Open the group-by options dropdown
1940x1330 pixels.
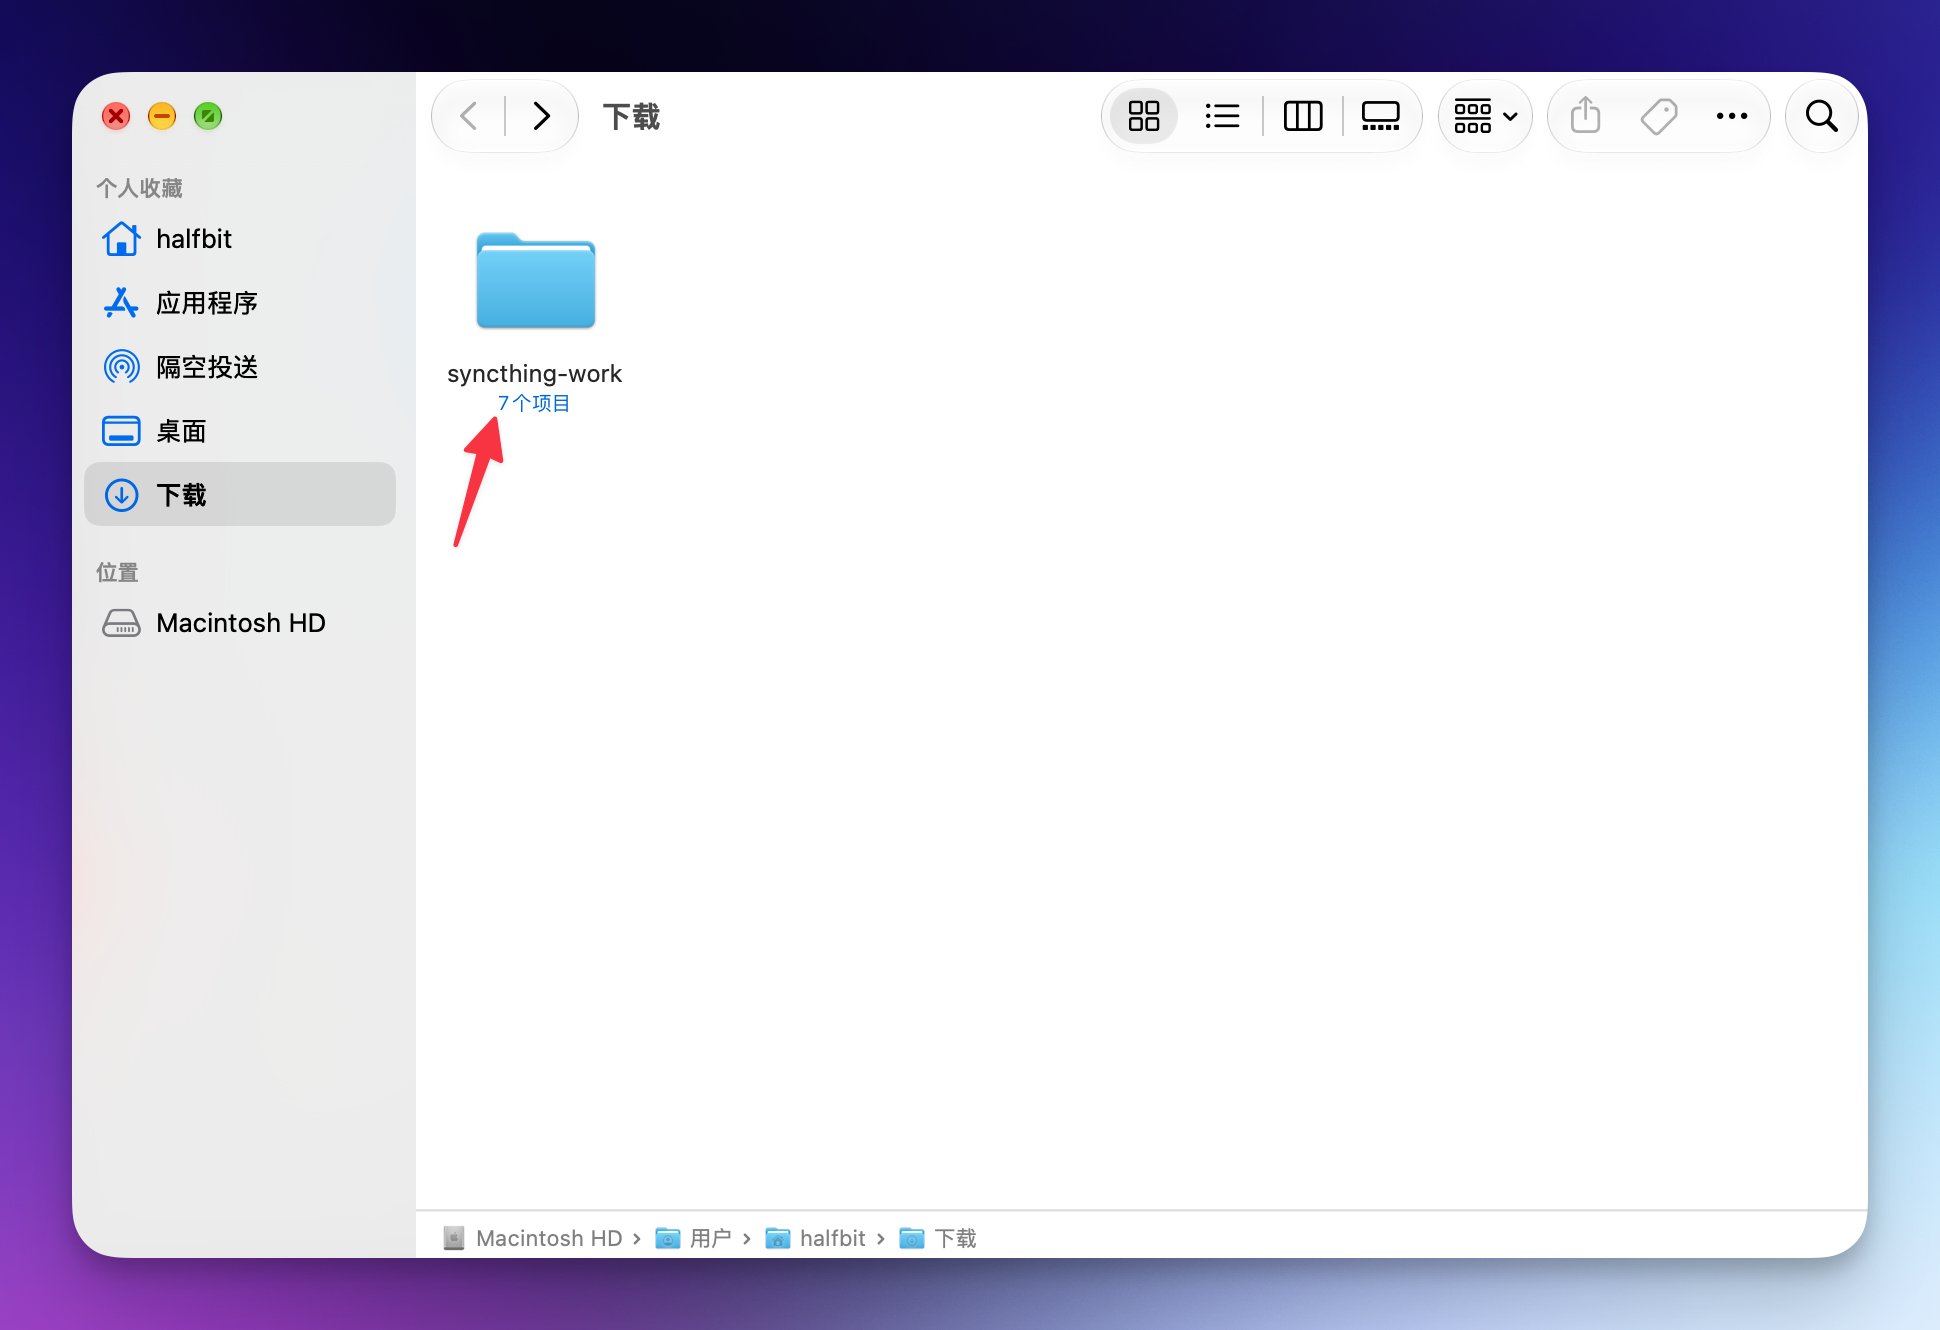(x=1485, y=116)
